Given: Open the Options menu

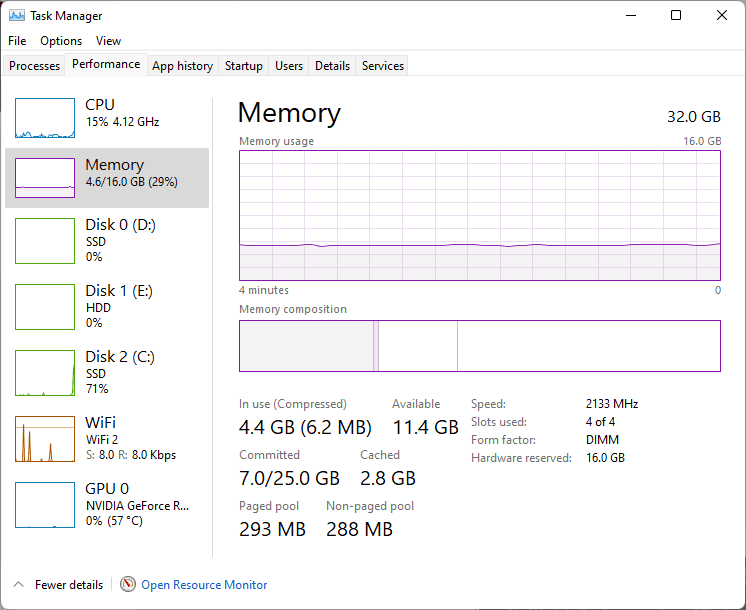Looking at the screenshot, I should pos(61,41).
